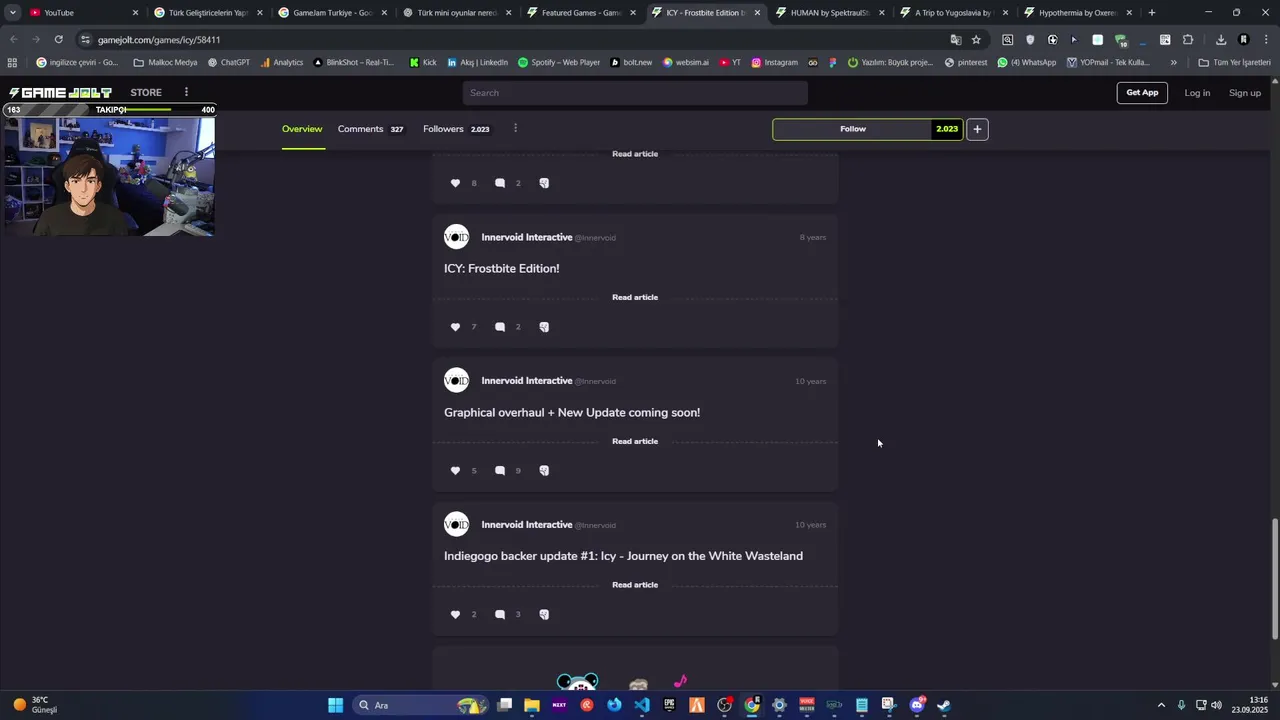Click Innervoid avatar on Graphical overhaul post
Image resolution: width=1280 pixels, height=720 pixels.
pyautogui.click(x=456, y=381)
